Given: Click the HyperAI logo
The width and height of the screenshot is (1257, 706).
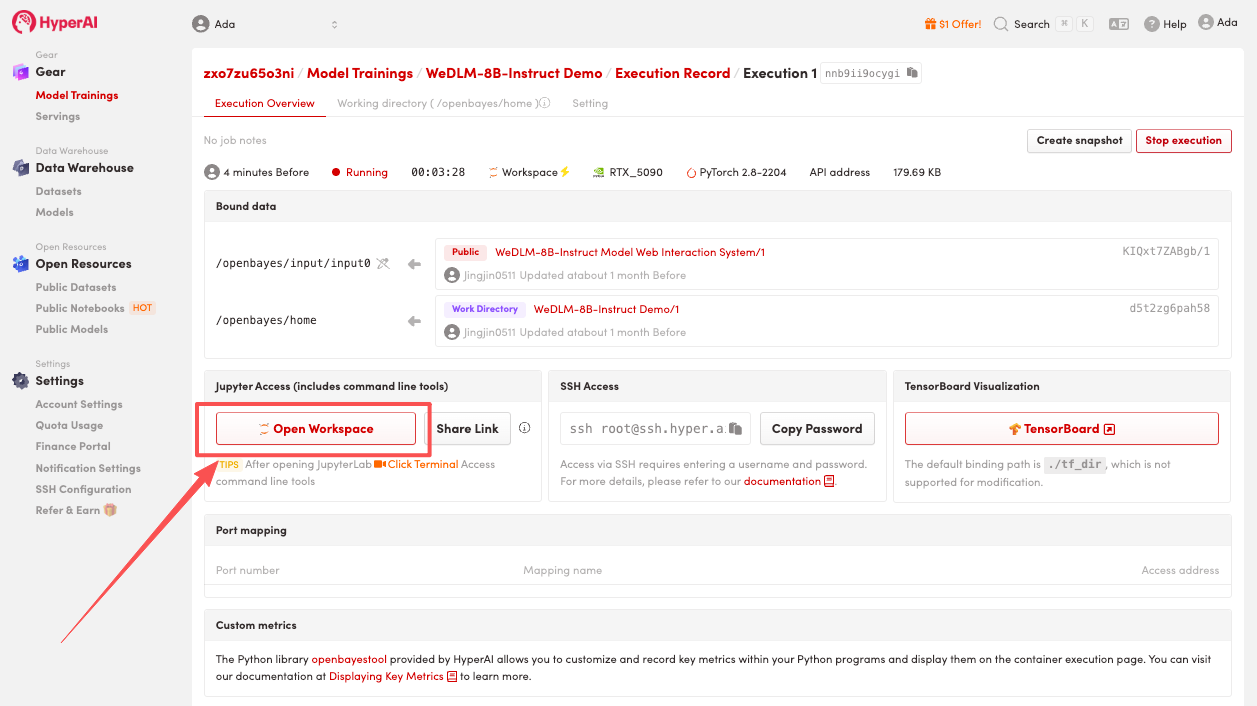Looking at the screenshot, I should click(x=55, y=23).
